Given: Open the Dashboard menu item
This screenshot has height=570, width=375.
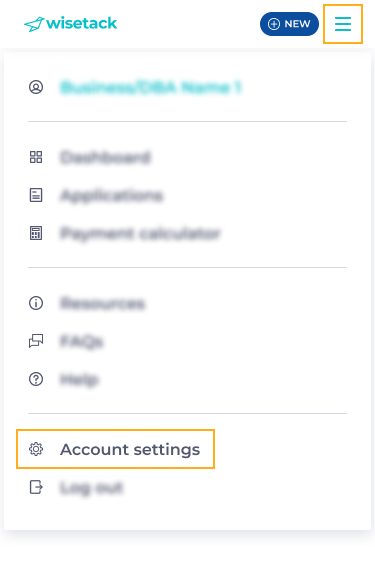Looking at the screenshot, I should (x=105, y=157).
